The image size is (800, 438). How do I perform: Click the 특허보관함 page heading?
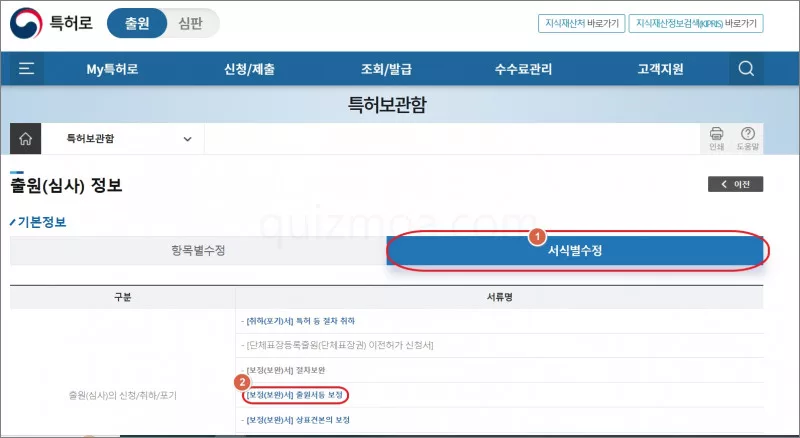(387, 105)
